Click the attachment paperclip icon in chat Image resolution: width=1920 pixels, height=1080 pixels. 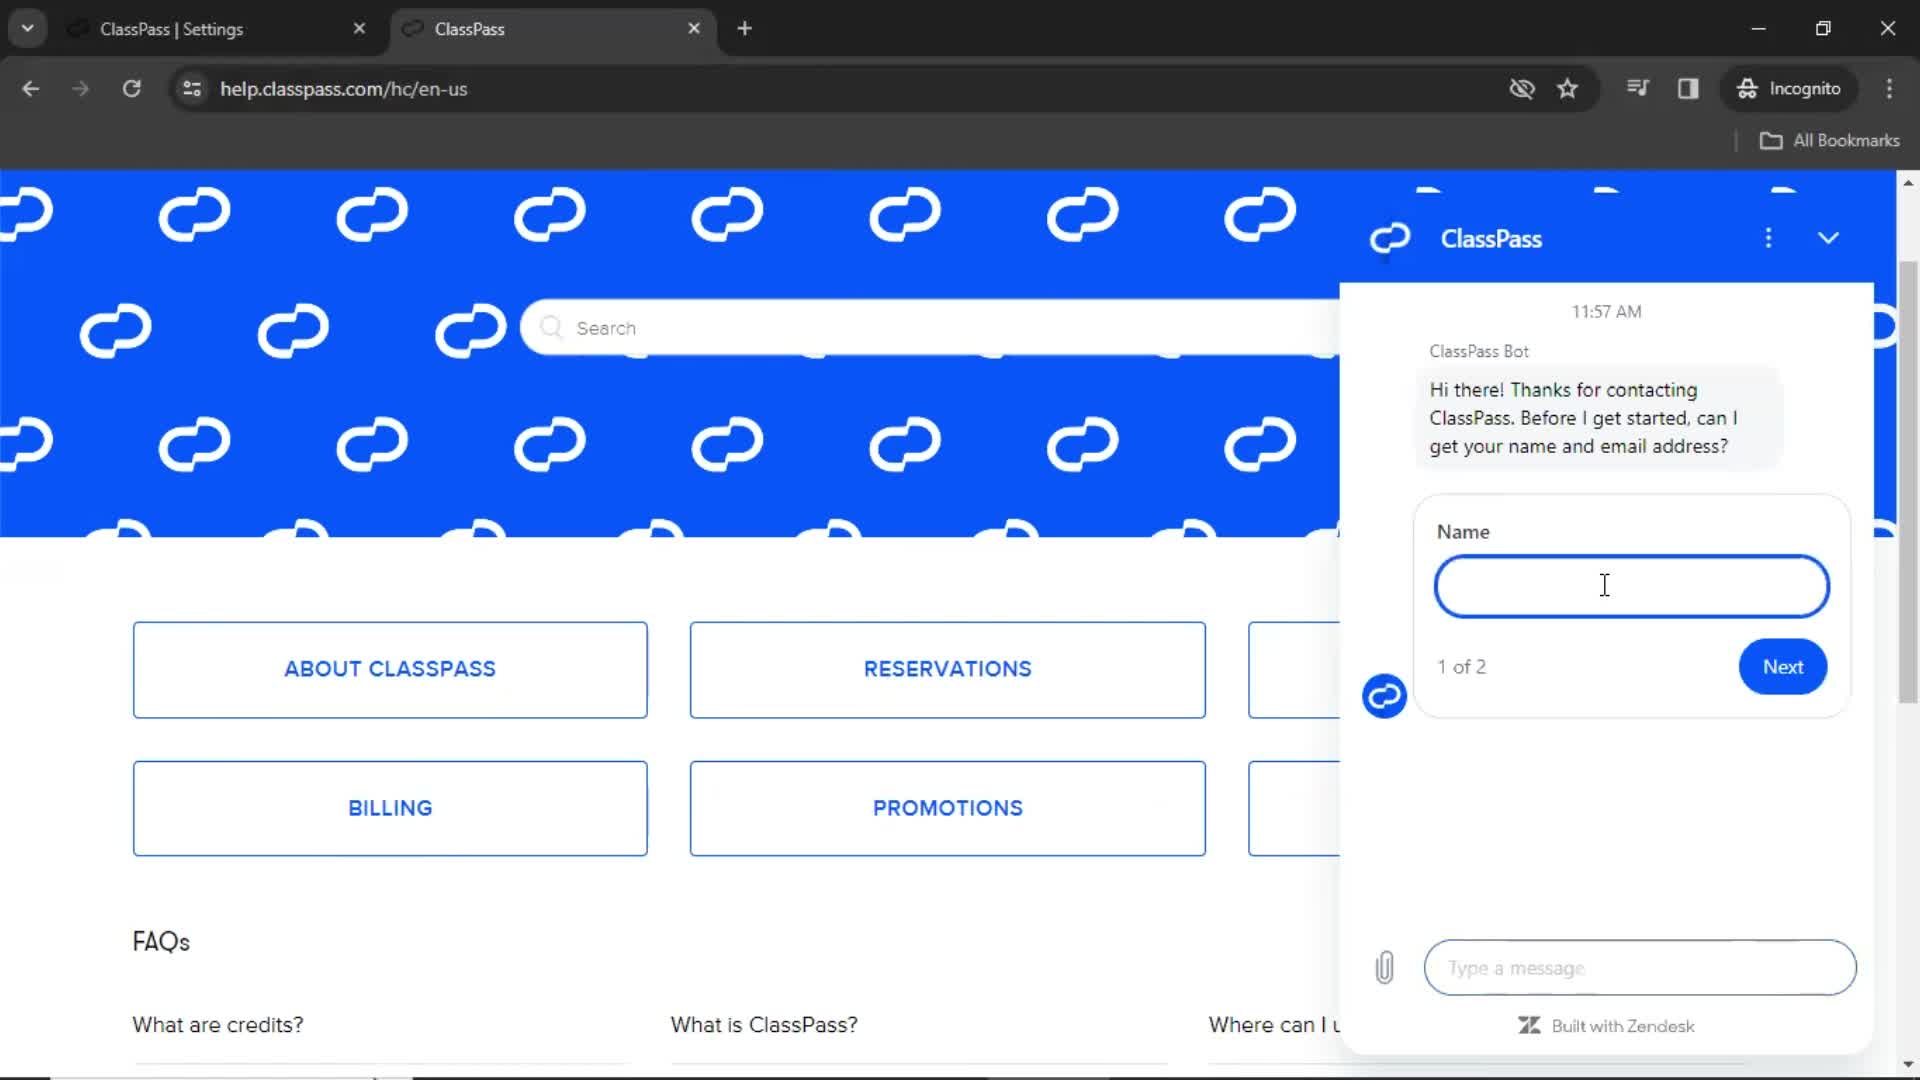[1385, 967]
